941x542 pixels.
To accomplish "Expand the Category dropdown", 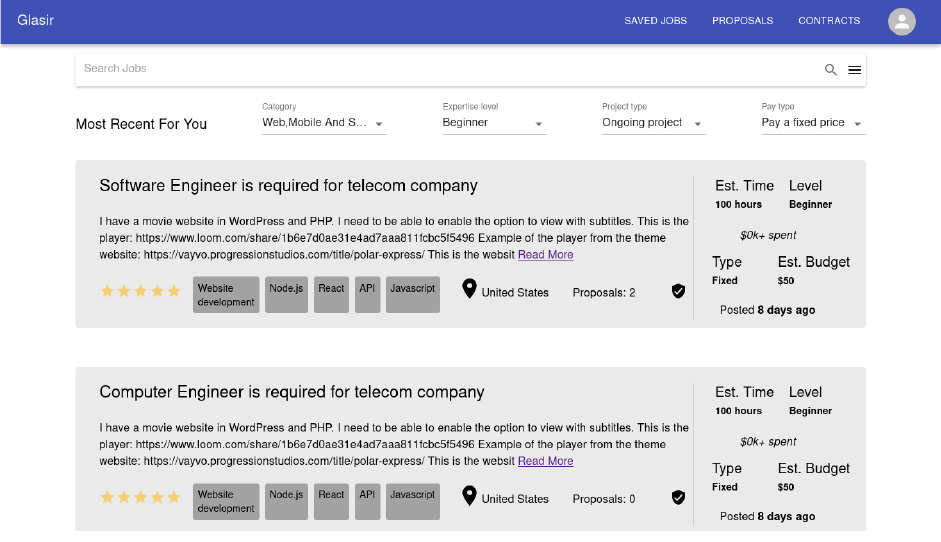I will click(x=324, y=123).
